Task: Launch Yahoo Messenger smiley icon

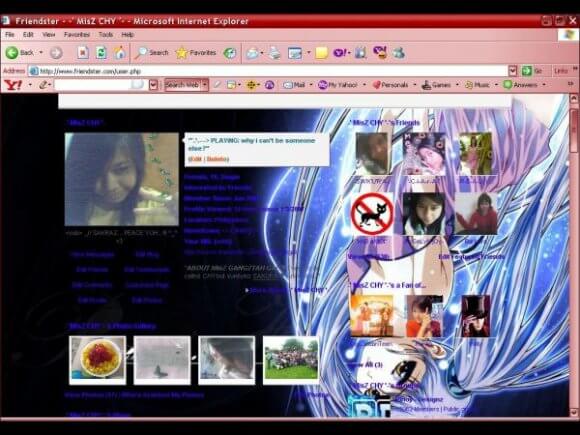Action: [x=380, y=53]
